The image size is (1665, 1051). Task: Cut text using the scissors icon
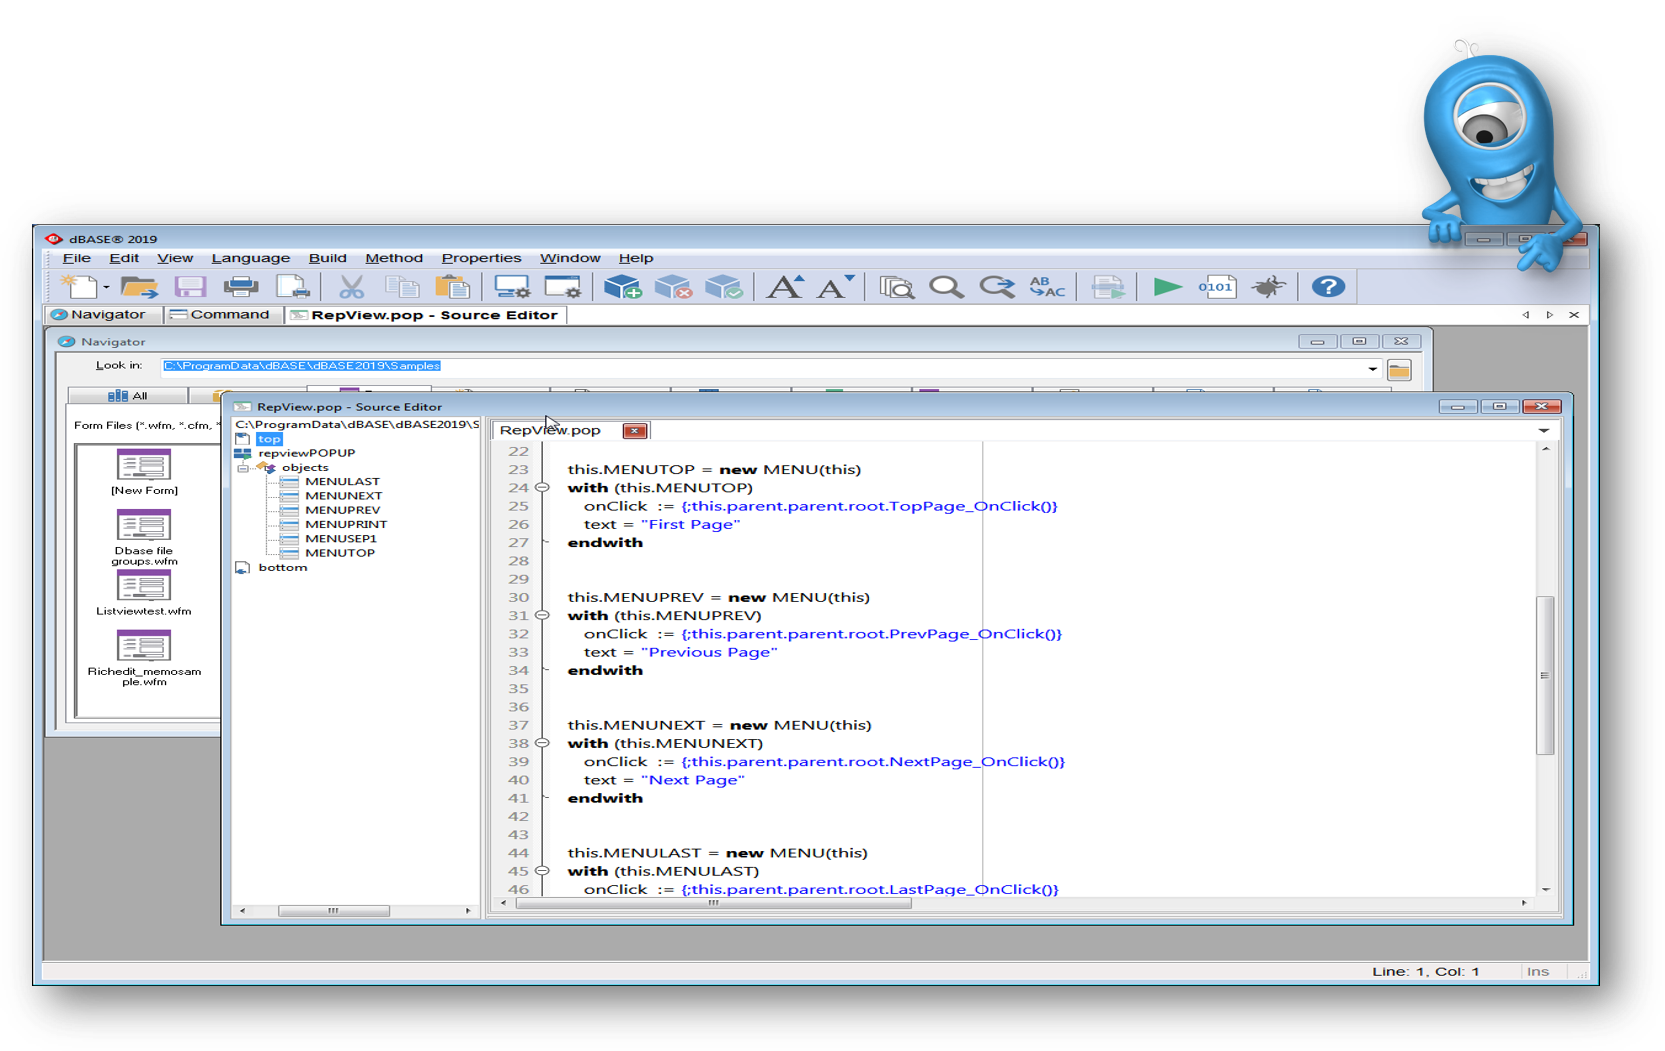coord(352,287)
